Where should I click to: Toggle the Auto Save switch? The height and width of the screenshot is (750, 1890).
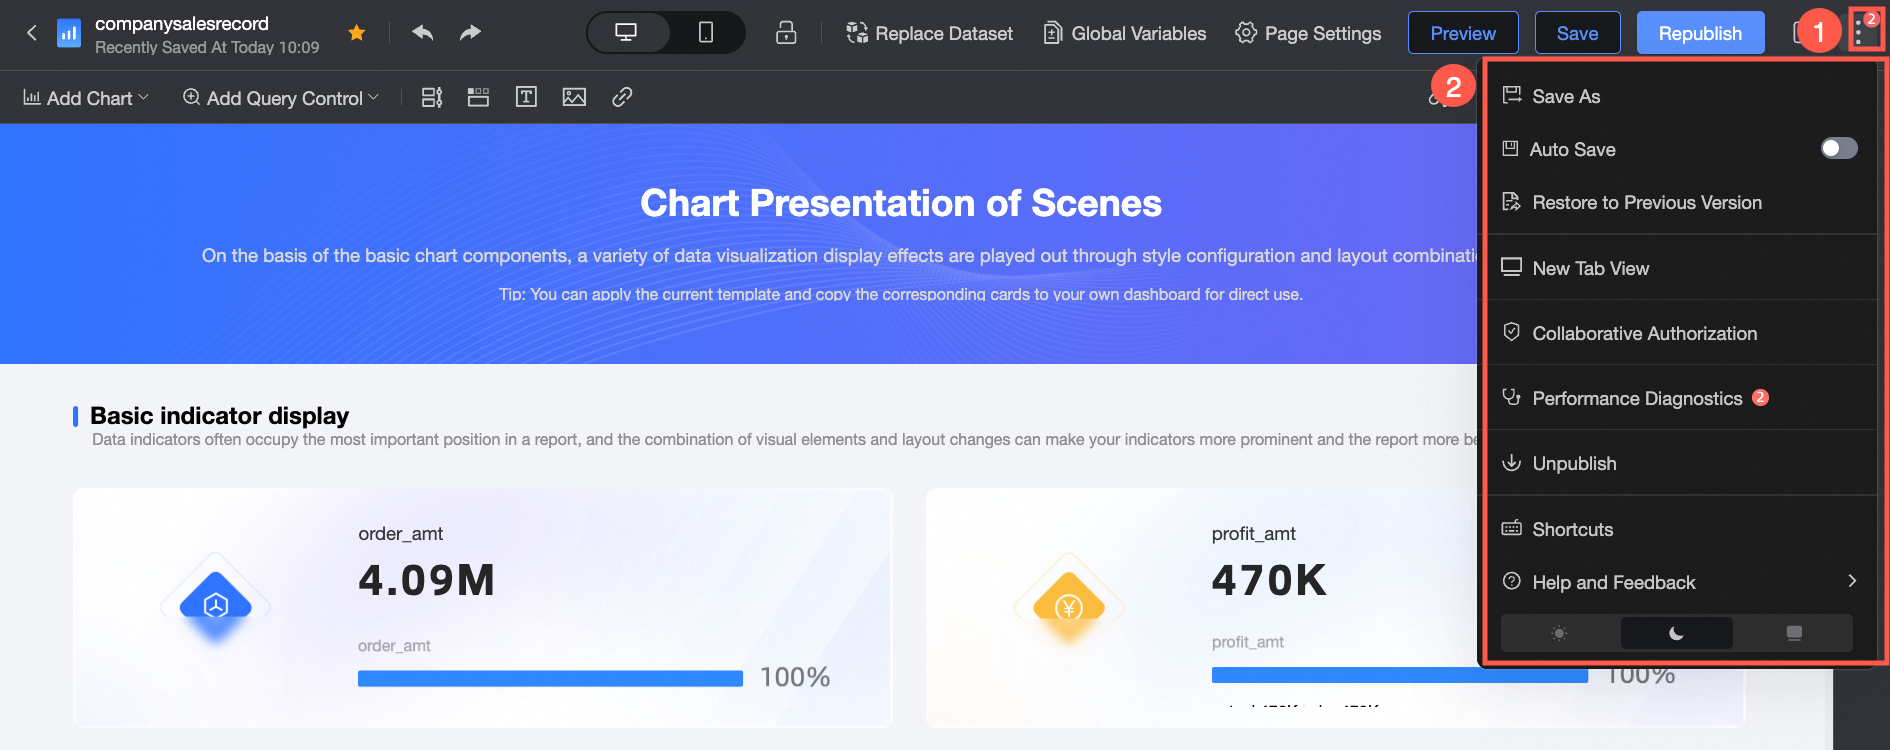click(1838, 149)
